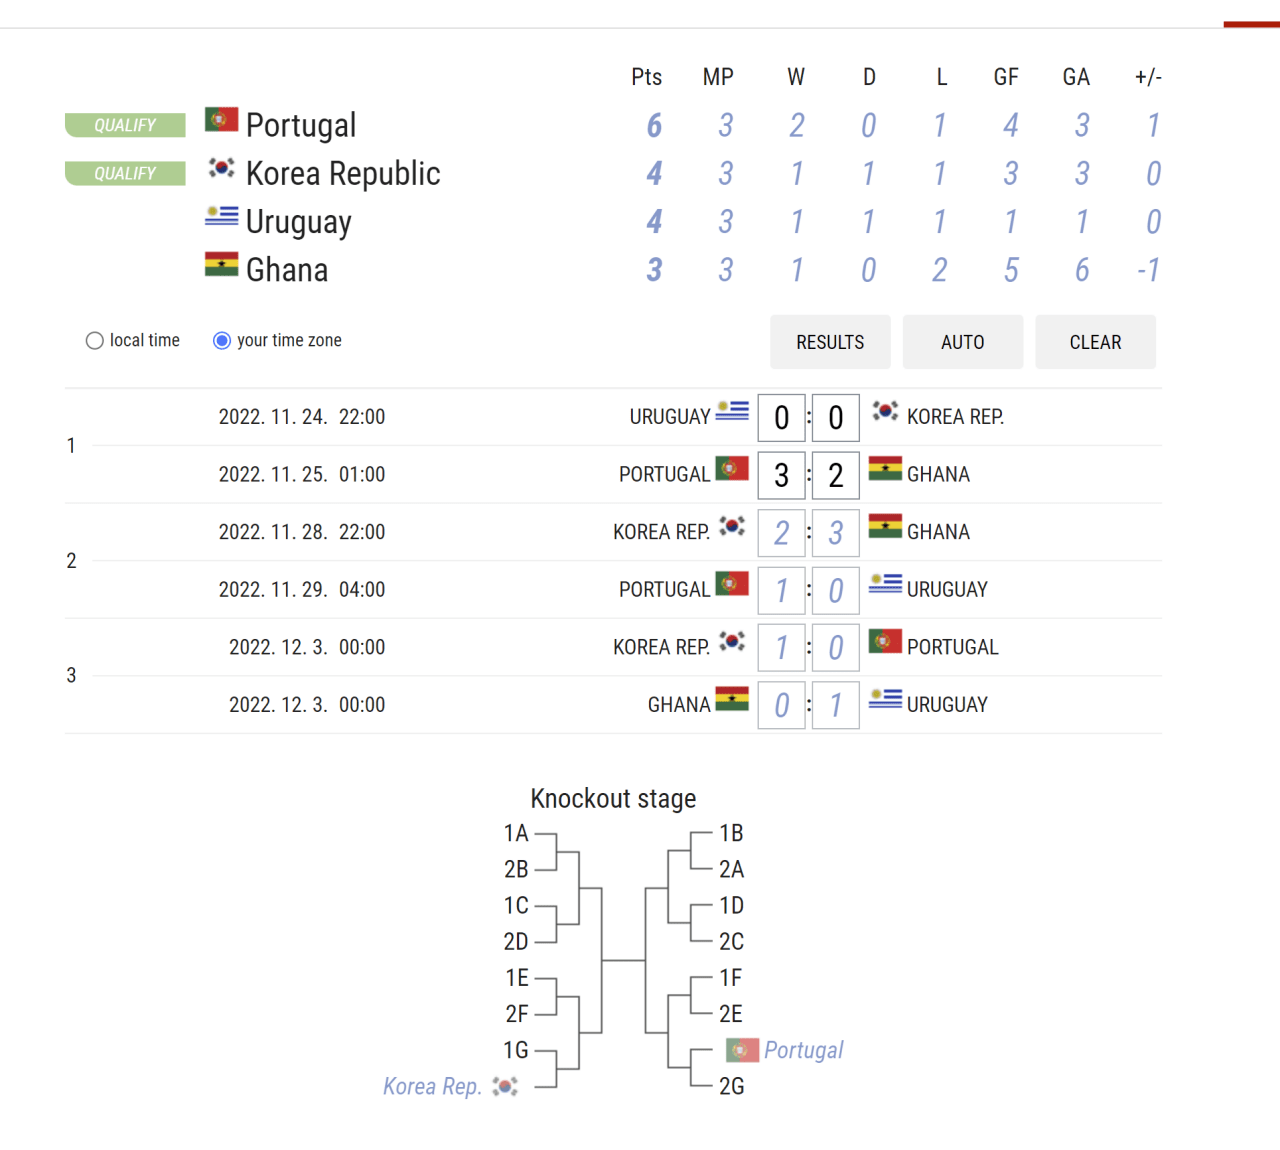Viewport: 1280px width, 1150px height.
Task: Click Korea Rep. score box versus Portugal
Action: coord(782,648)
